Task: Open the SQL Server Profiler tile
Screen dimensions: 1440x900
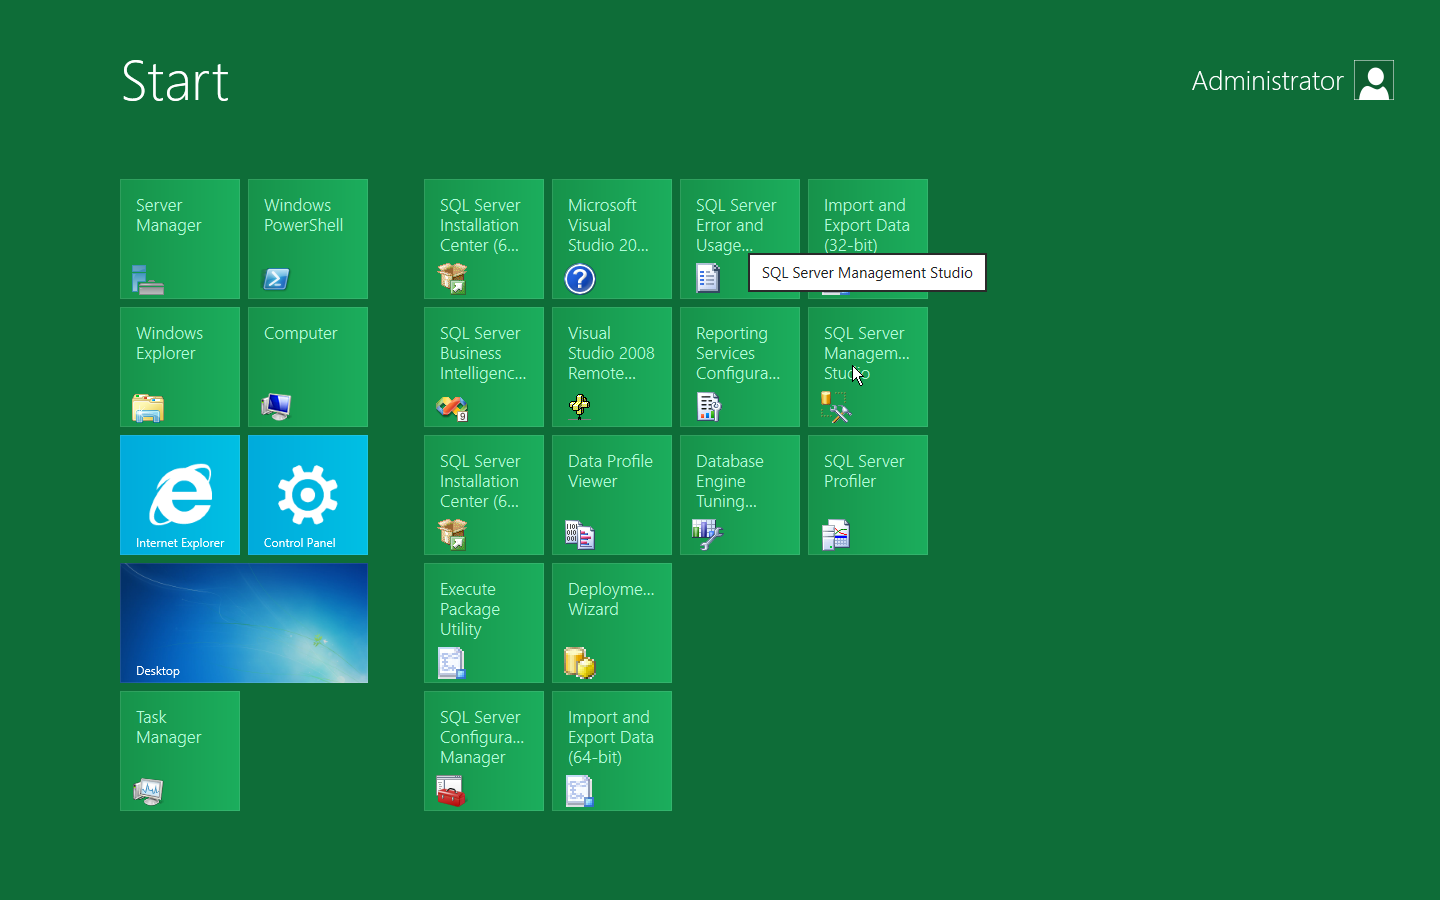Action: (x=868, y=495)
